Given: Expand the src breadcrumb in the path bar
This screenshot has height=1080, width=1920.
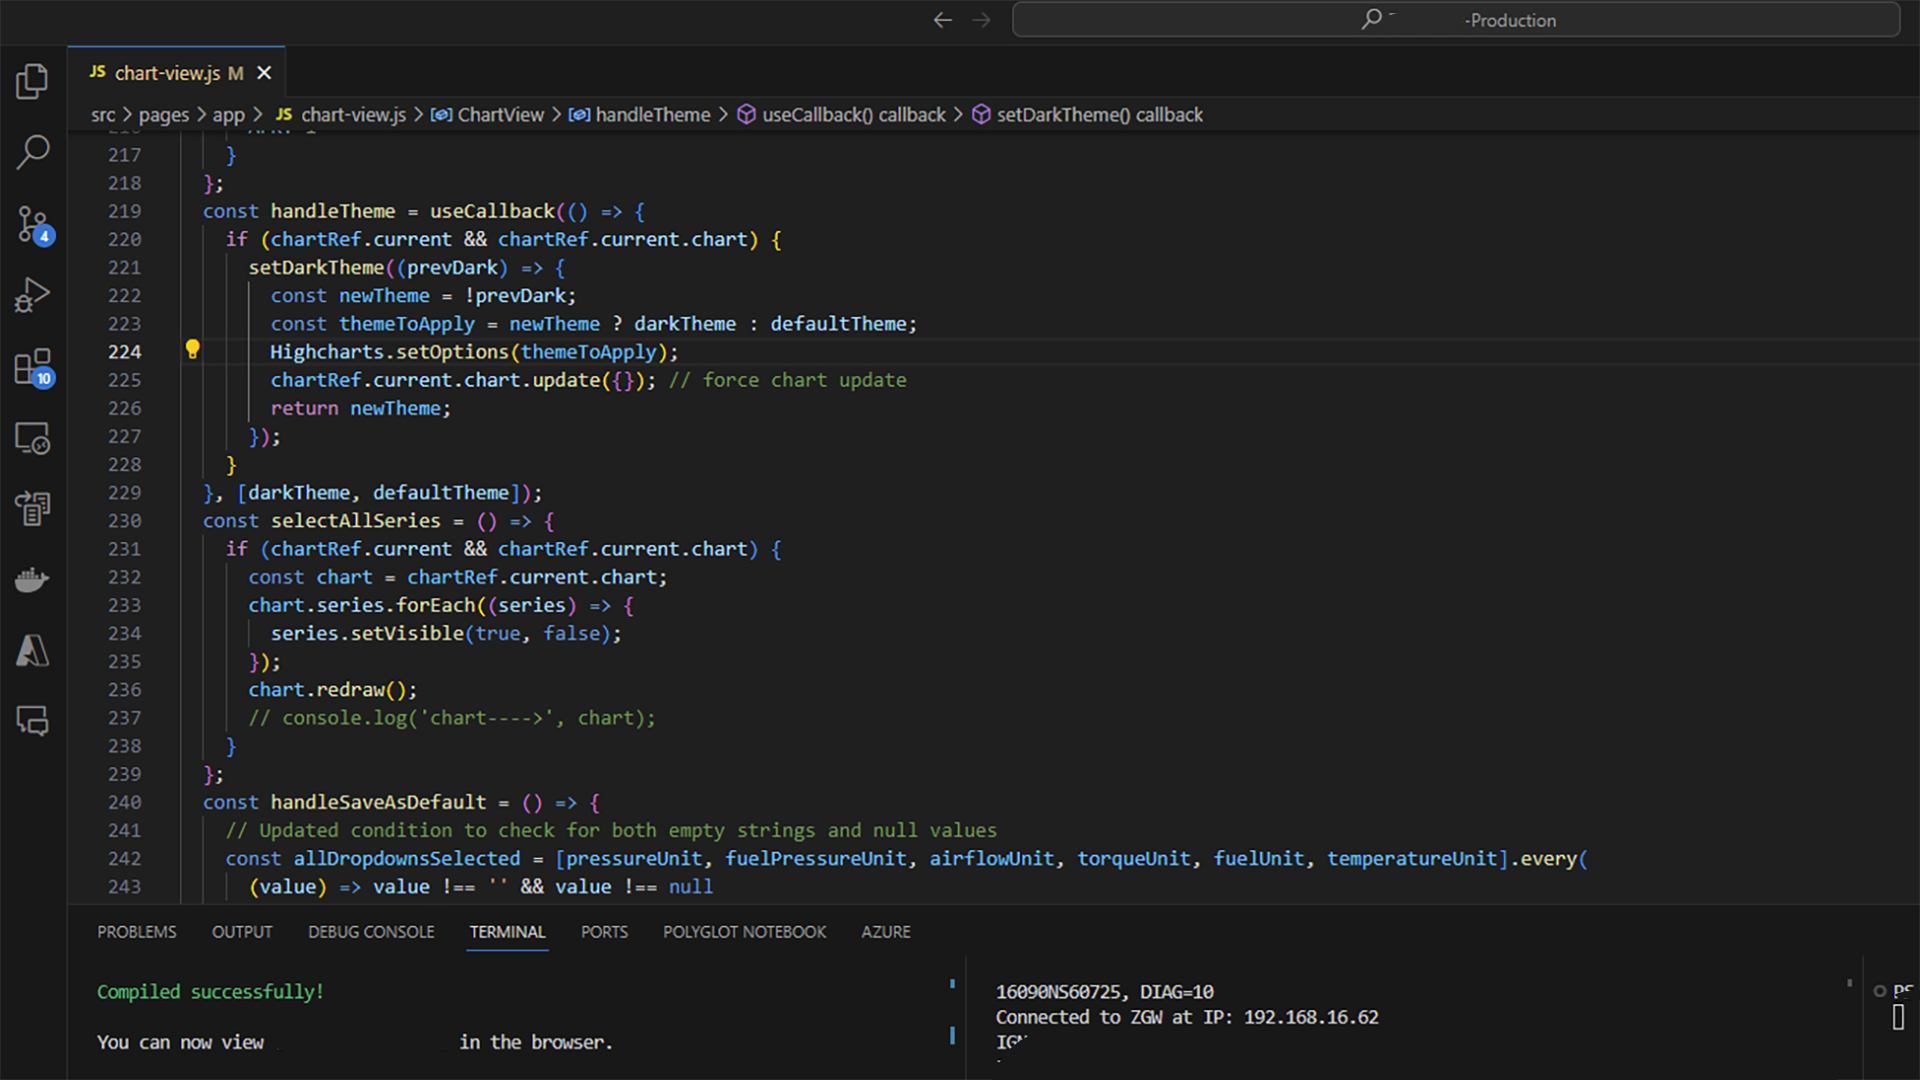Looking at the screenshot, I should (103, 114).
